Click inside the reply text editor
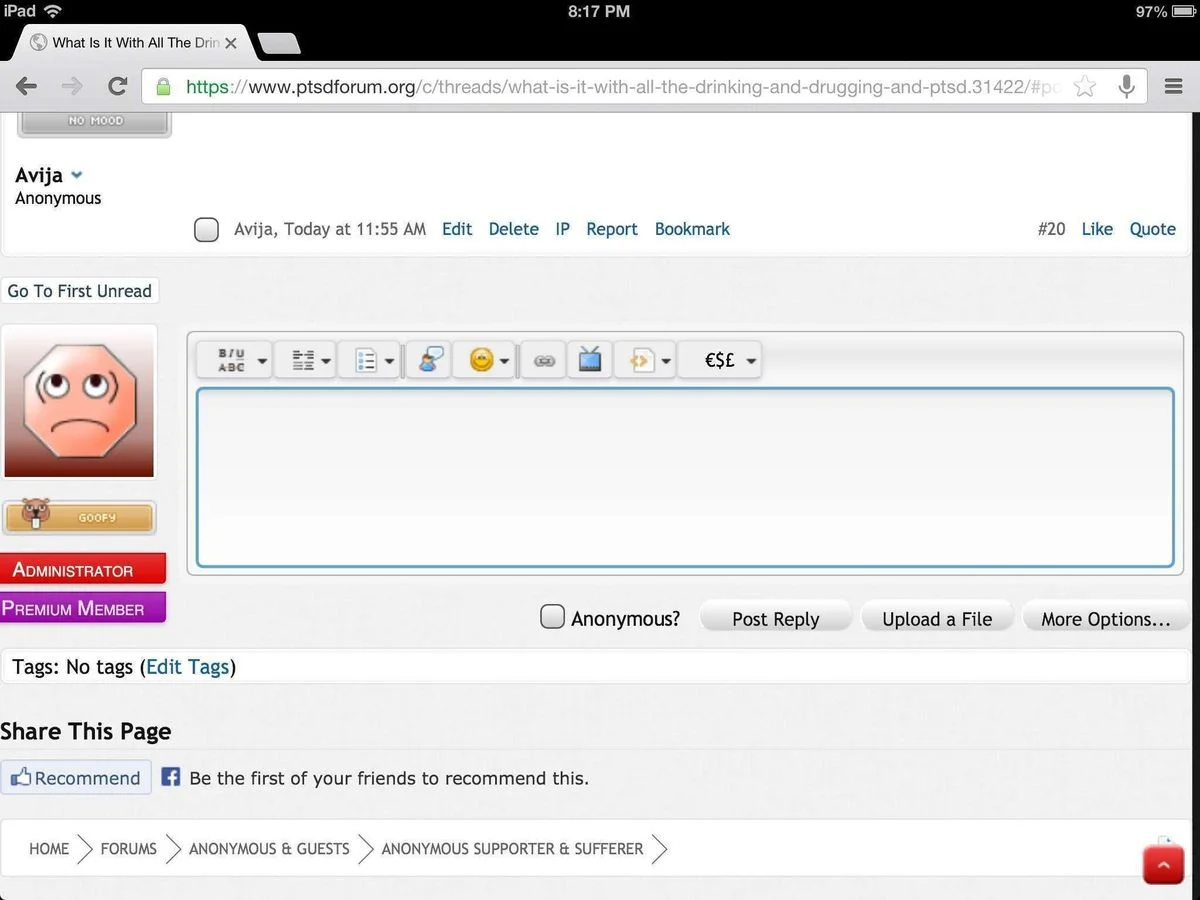1200x900 pixels. [x=685, y=478]
